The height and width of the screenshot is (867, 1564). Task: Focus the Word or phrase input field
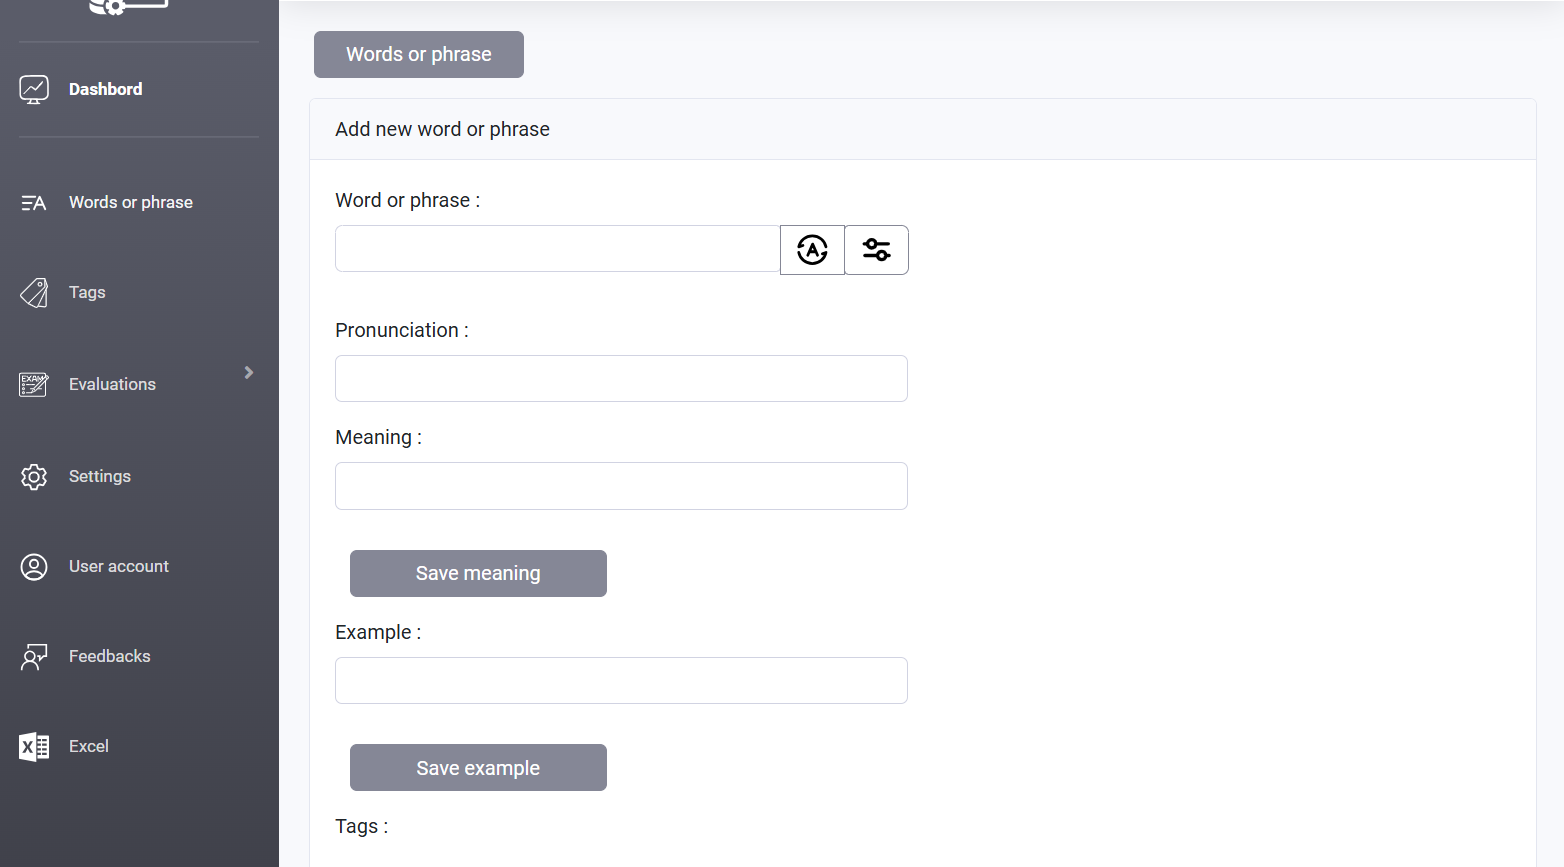pos(558,249)
